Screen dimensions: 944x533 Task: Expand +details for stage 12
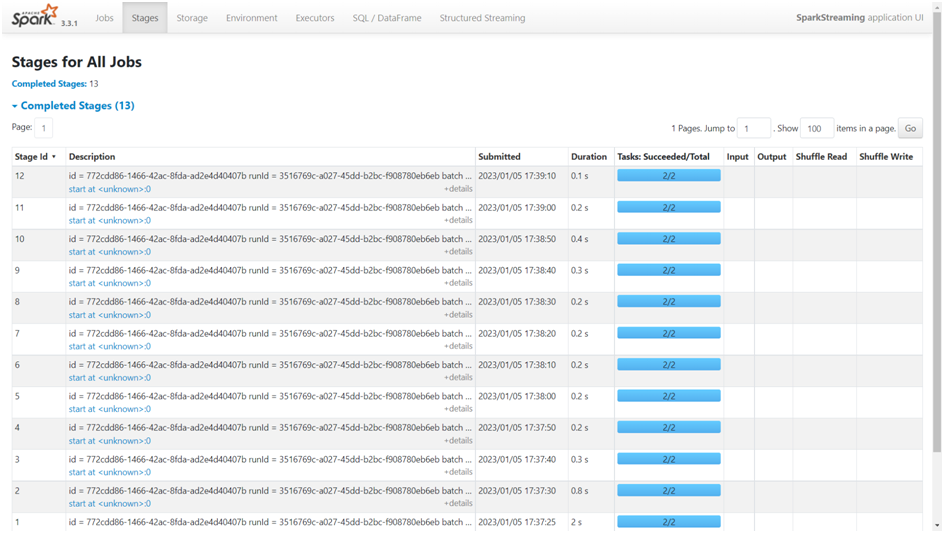coord(458,189)
